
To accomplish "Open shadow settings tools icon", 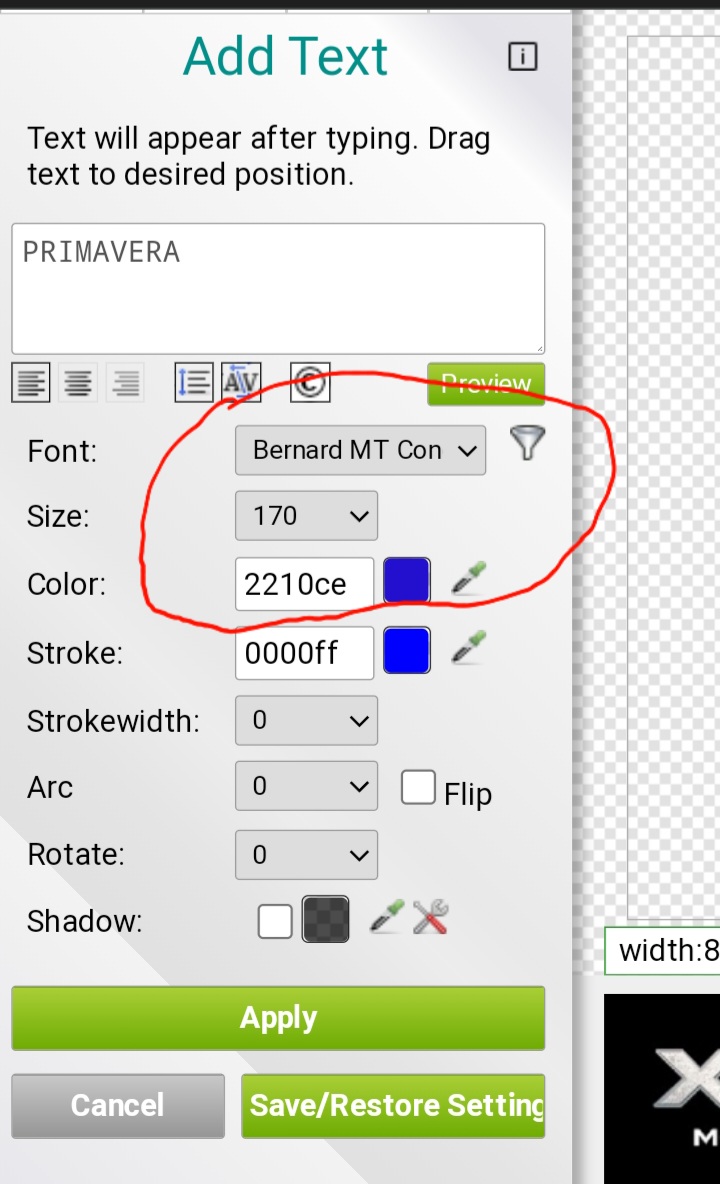I will 430,917.
